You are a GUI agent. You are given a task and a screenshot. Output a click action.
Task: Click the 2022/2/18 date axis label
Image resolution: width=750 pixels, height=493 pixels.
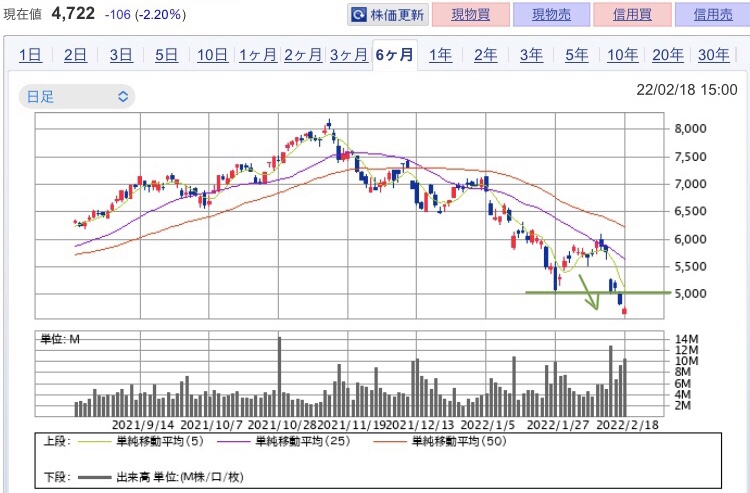click(628, 425)
